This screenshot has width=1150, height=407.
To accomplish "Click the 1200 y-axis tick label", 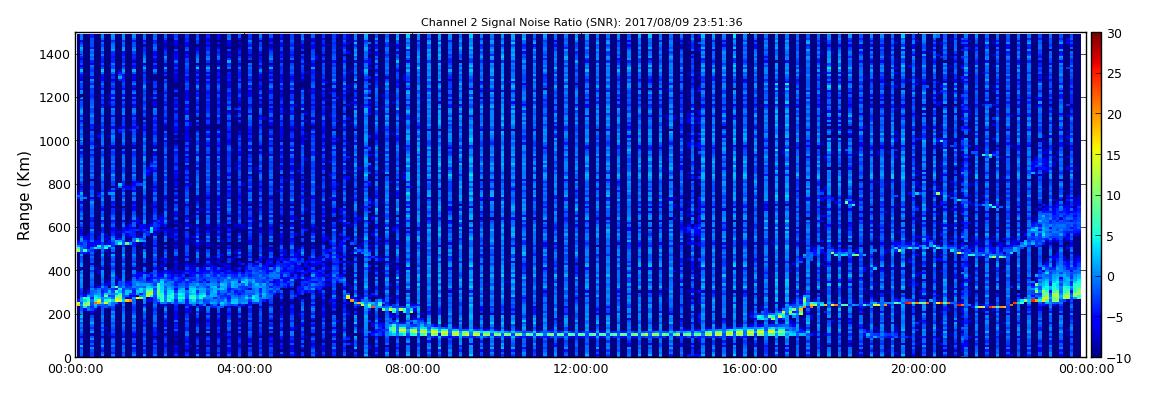I will tap(54, 98).
